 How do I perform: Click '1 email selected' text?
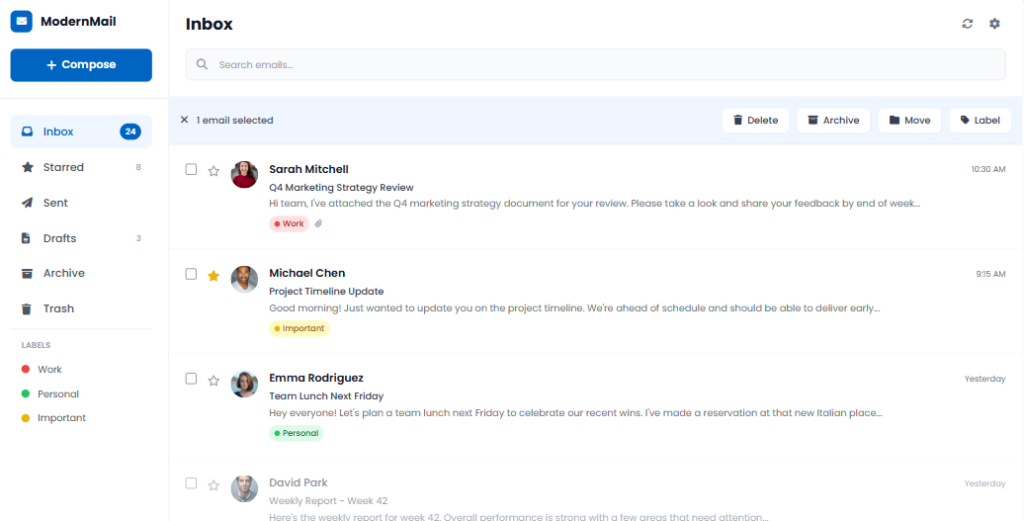235,120
